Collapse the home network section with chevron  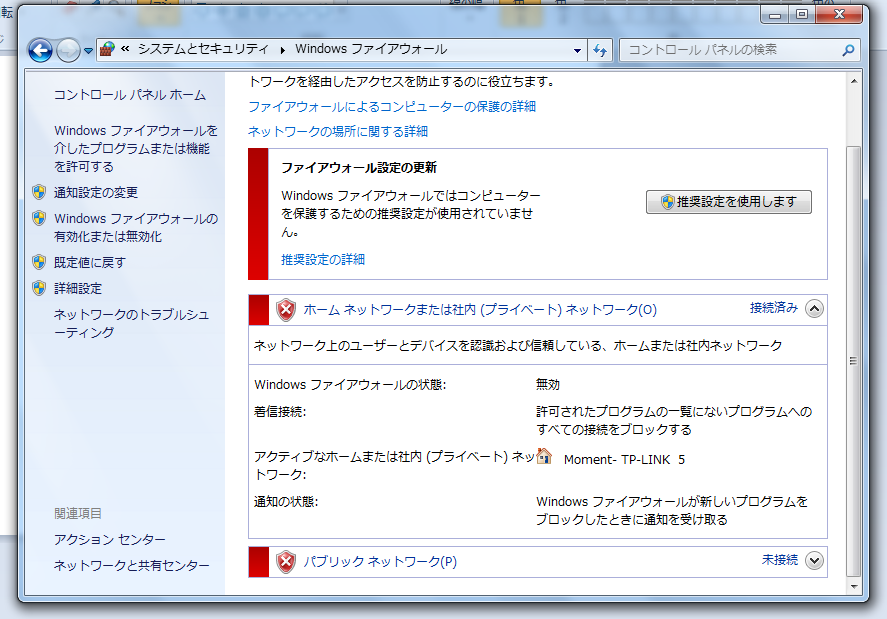click(x=815, y=308)
